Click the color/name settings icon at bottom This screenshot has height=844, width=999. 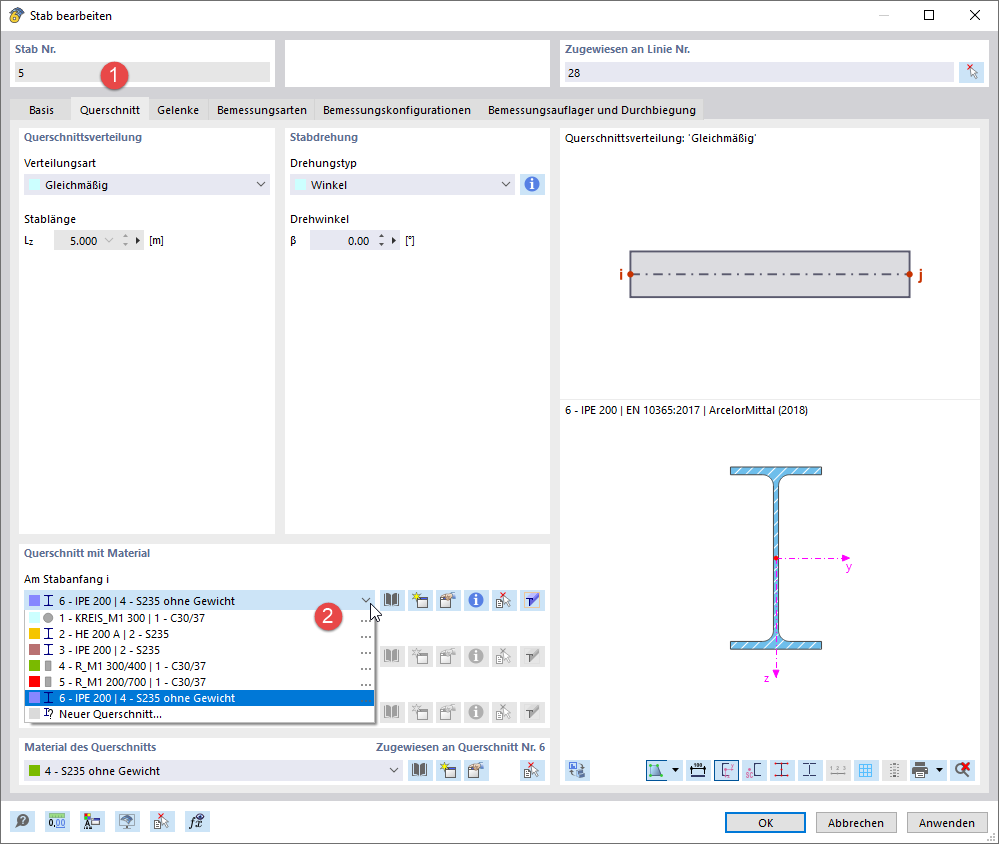pos(92,822)
